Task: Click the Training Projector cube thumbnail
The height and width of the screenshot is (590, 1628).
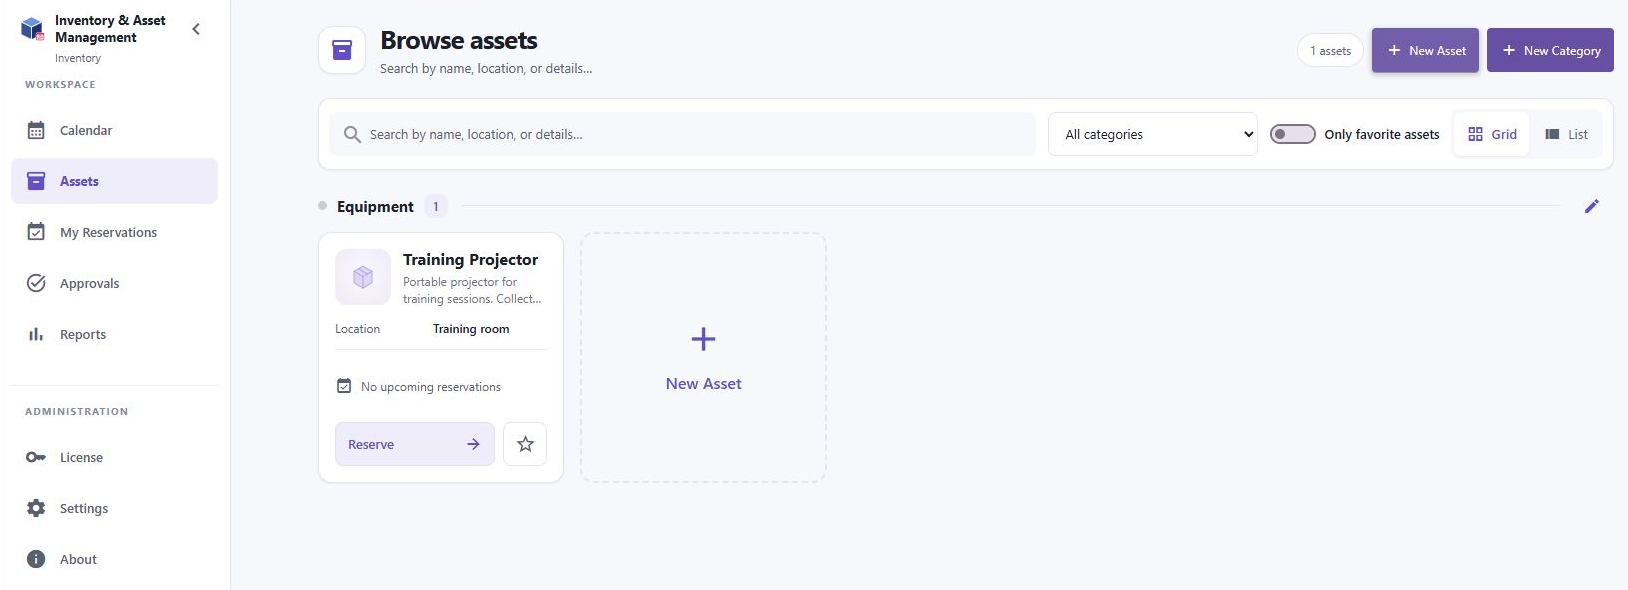Action: (x=363, y=277)
